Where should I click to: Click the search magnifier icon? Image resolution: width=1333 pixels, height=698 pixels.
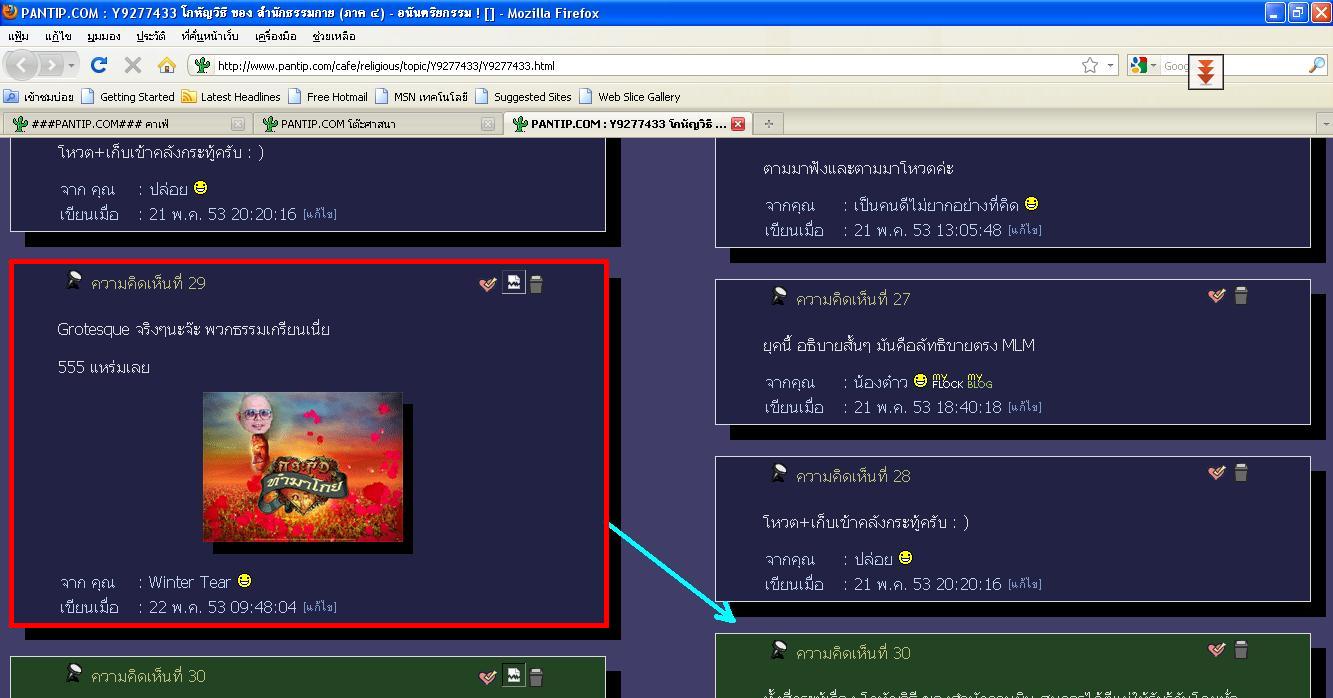point(1316,65)
